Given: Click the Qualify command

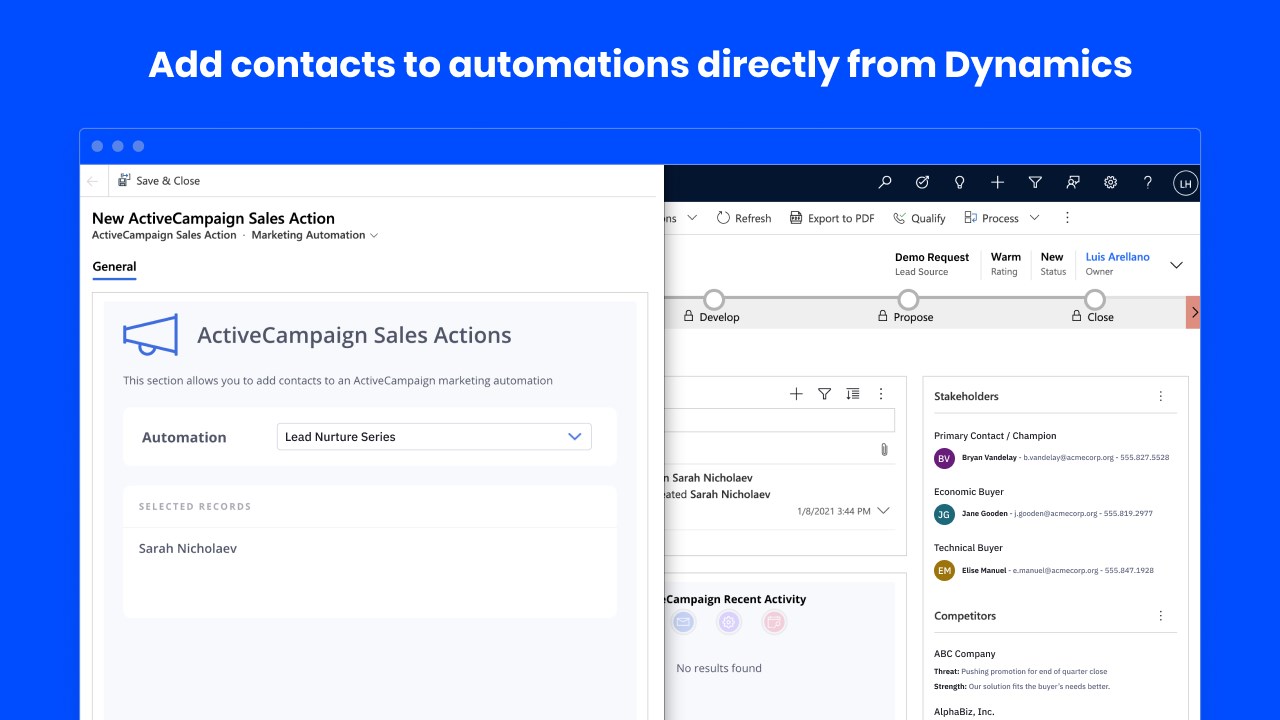Looking at the screenshot, I should [919, 218].
